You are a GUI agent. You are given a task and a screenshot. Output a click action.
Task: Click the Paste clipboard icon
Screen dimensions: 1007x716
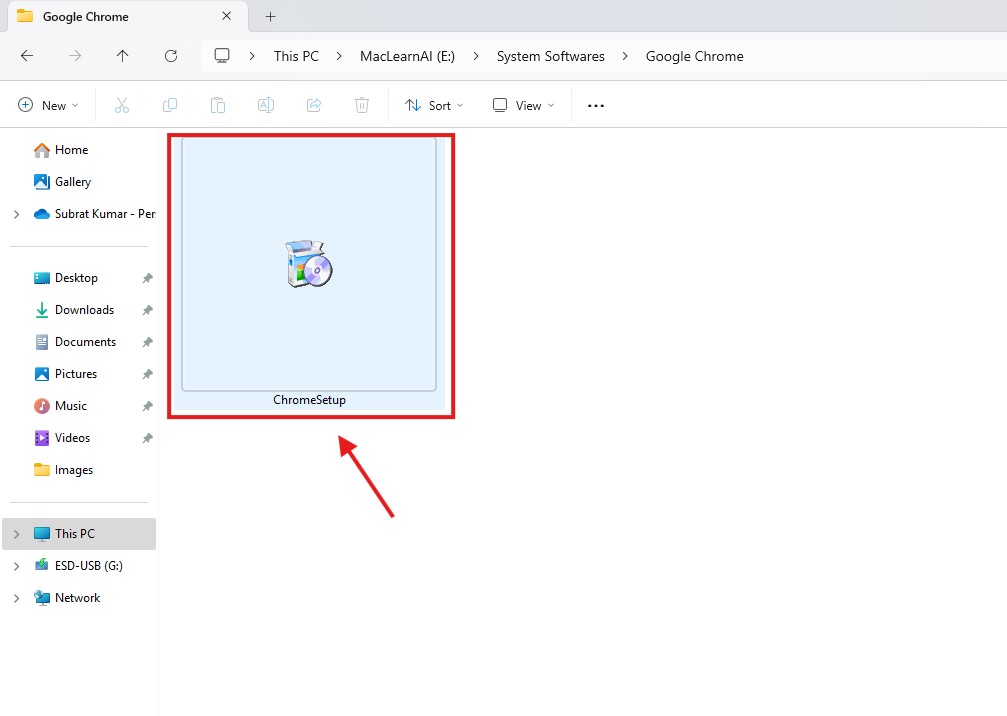point(218,105)
